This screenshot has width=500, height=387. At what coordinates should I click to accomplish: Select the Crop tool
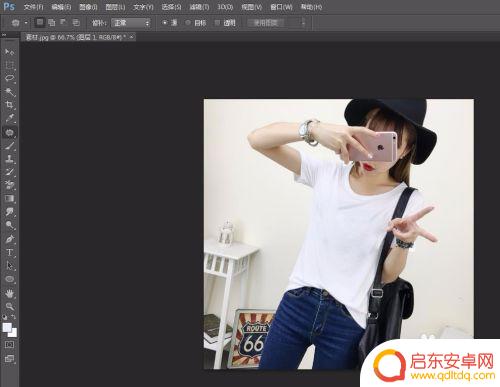[x=9, y=105]
